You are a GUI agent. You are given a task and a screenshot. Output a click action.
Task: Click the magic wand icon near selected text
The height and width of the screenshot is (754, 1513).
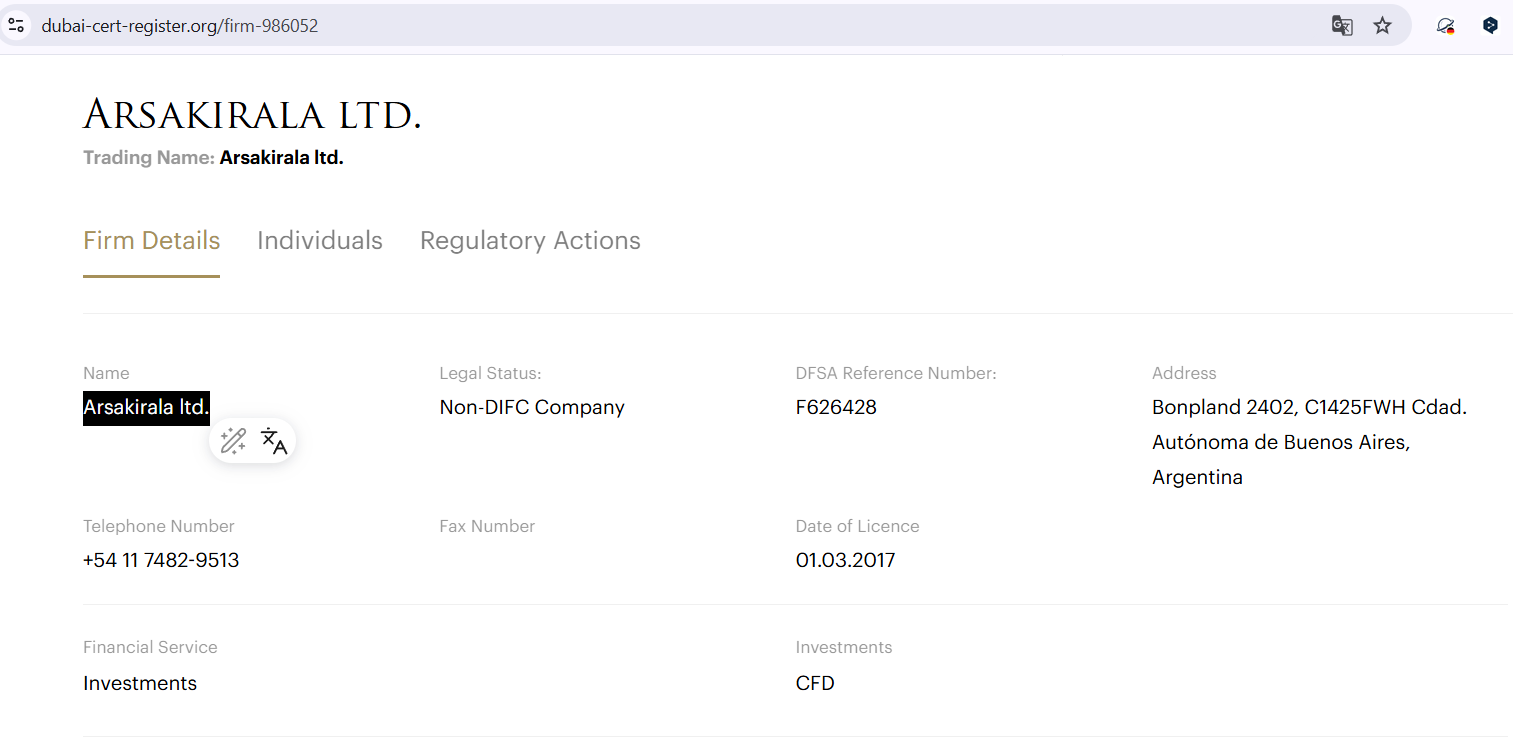click(233, 441)
